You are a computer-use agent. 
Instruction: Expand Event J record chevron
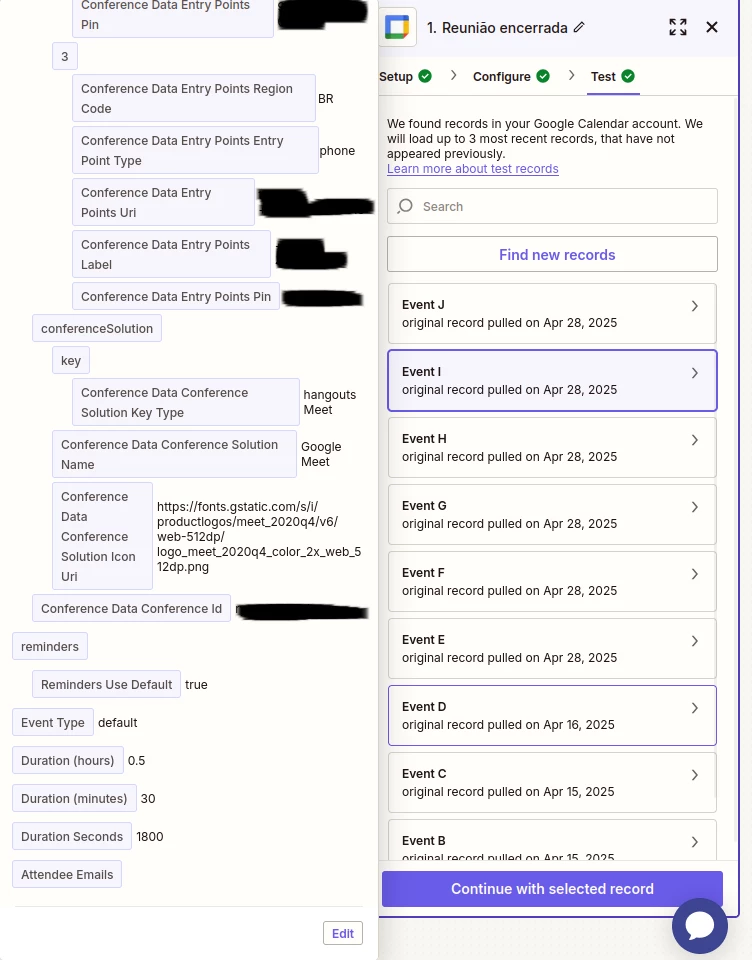click(x=694, y=306)
